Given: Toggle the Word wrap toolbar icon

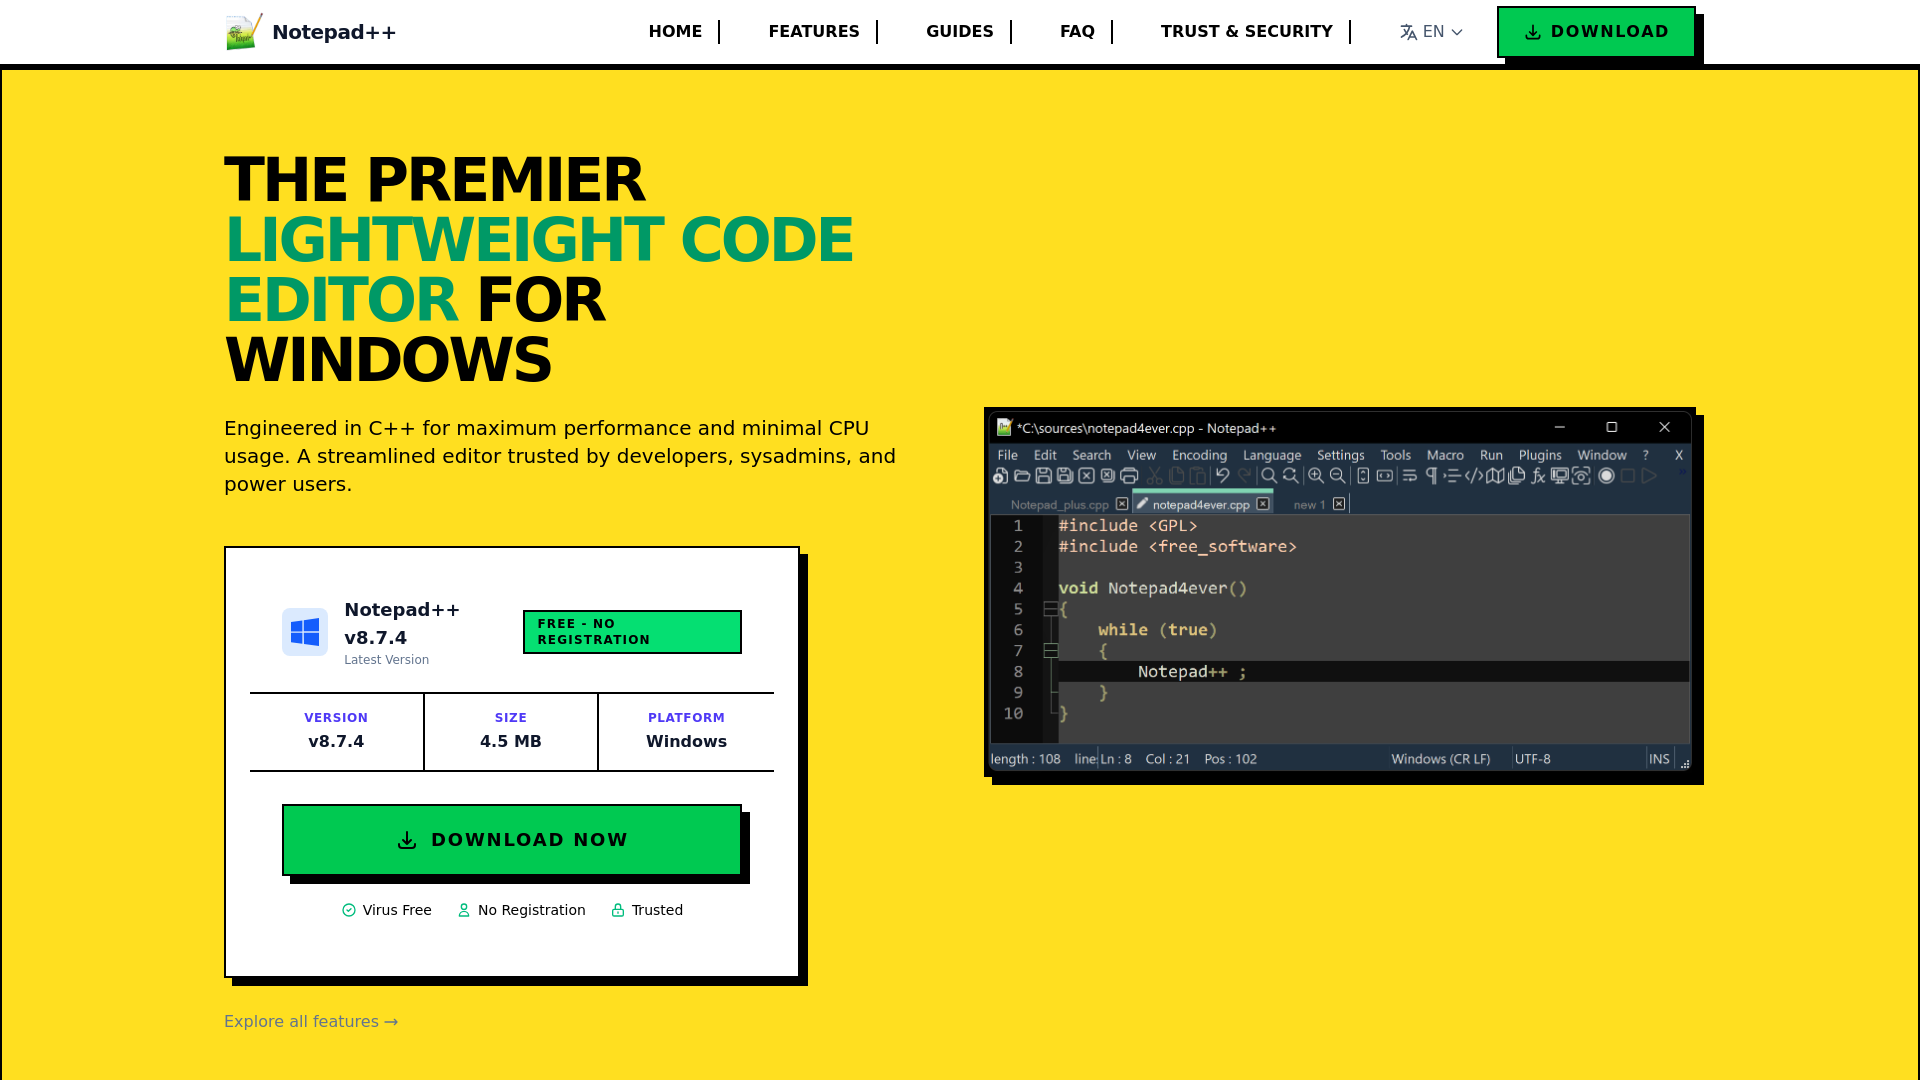Looking at the screenshot, I should tap(1410, 476).
